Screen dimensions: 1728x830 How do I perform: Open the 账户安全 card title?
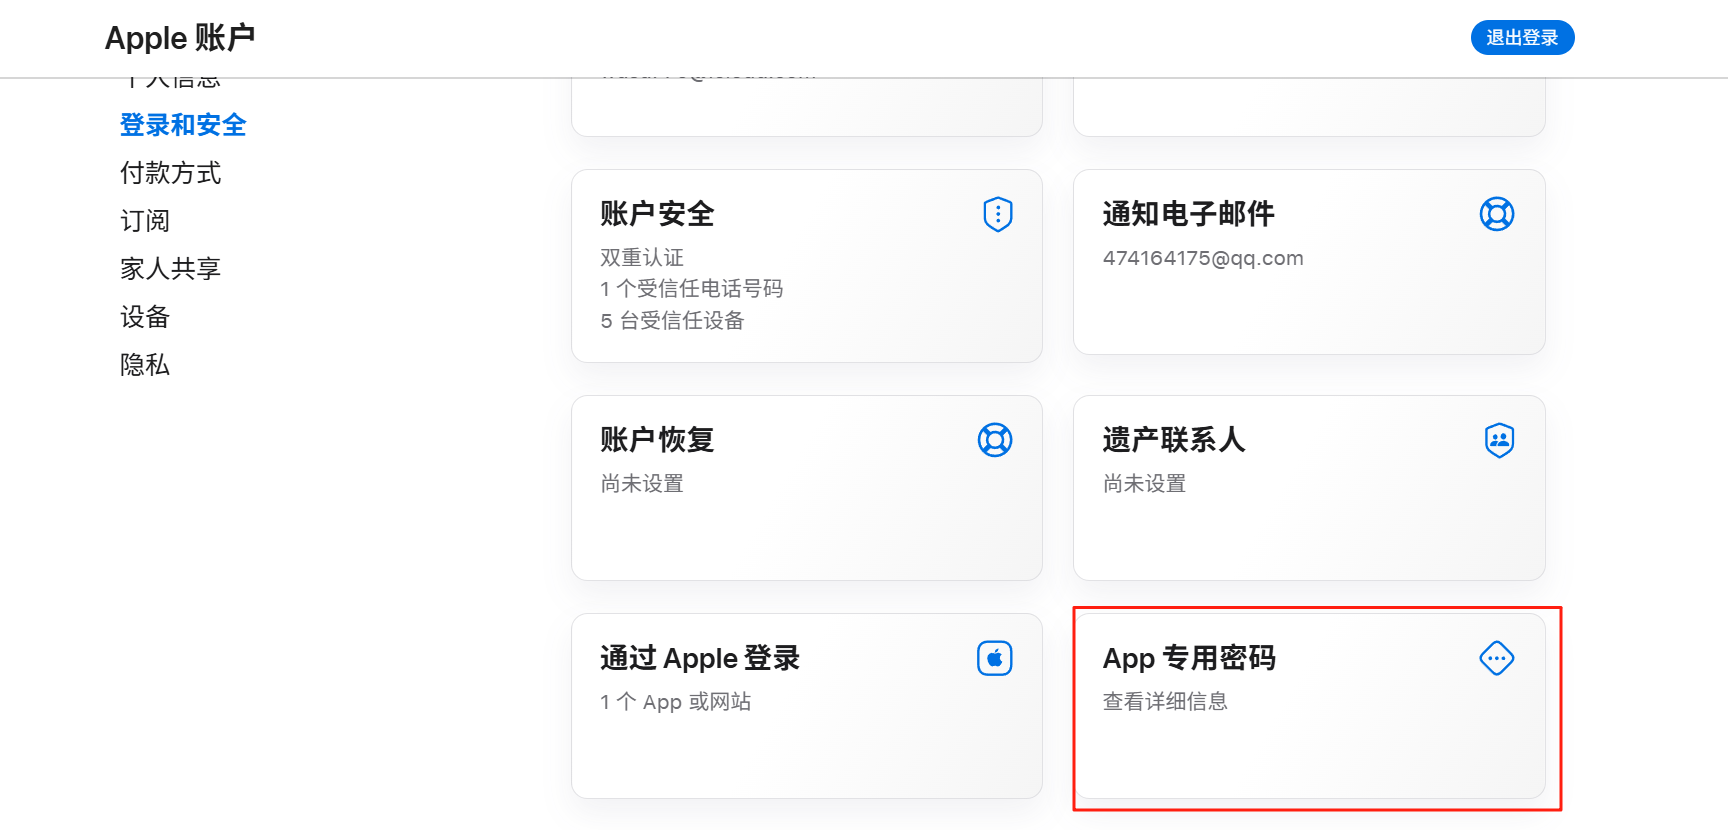(657, 214)
